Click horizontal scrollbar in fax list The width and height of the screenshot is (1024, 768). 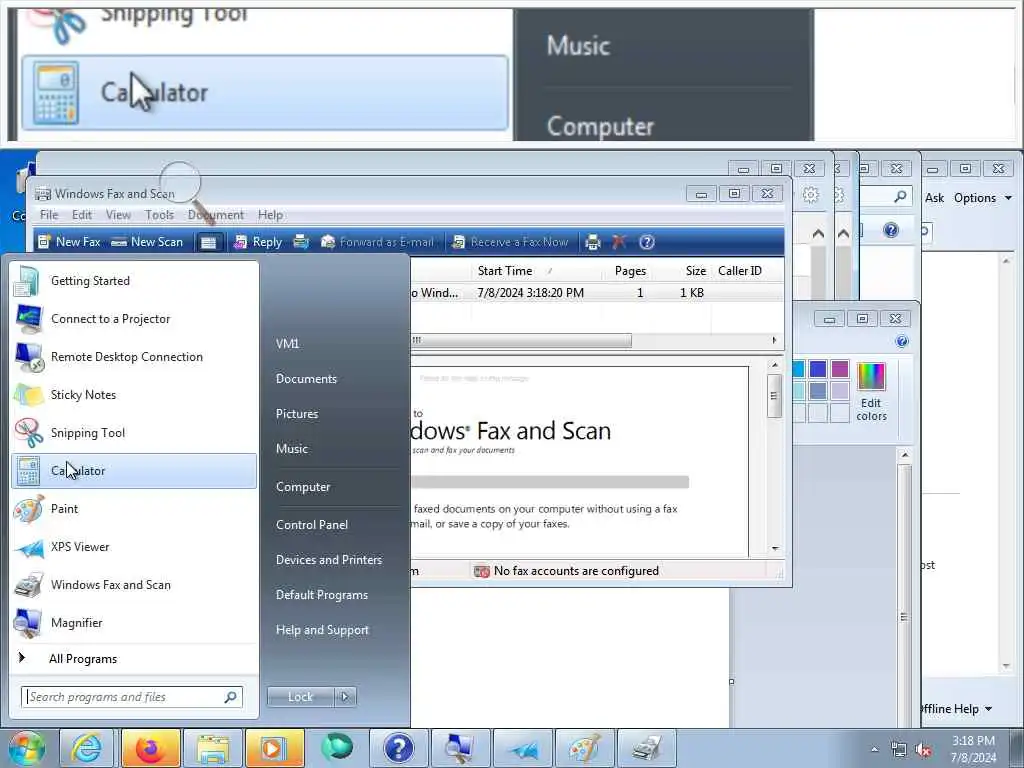coord(522,340)
